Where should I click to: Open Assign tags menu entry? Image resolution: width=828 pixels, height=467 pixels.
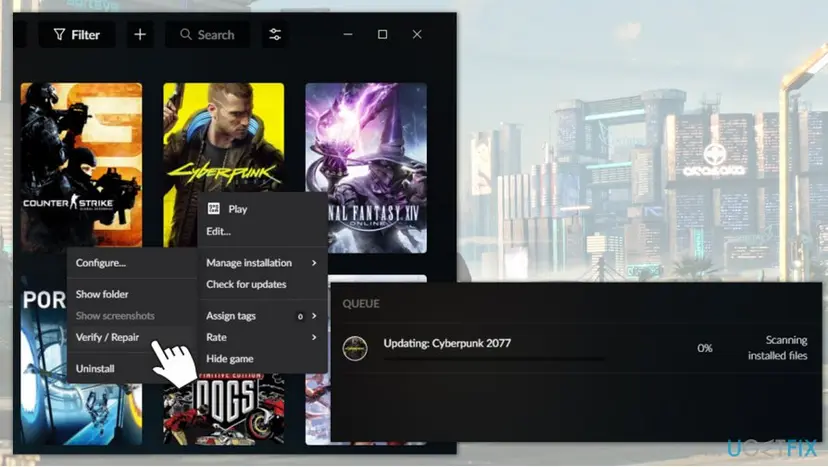[x=262, y=316]
